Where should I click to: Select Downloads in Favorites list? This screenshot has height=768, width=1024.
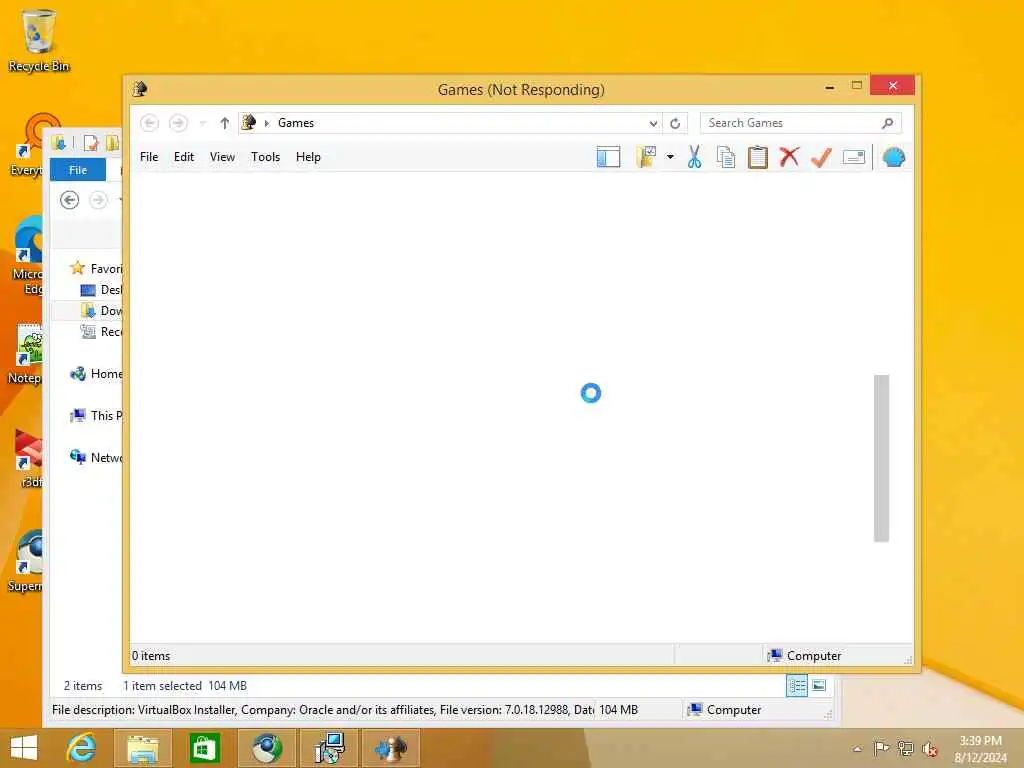coord(101,310)
